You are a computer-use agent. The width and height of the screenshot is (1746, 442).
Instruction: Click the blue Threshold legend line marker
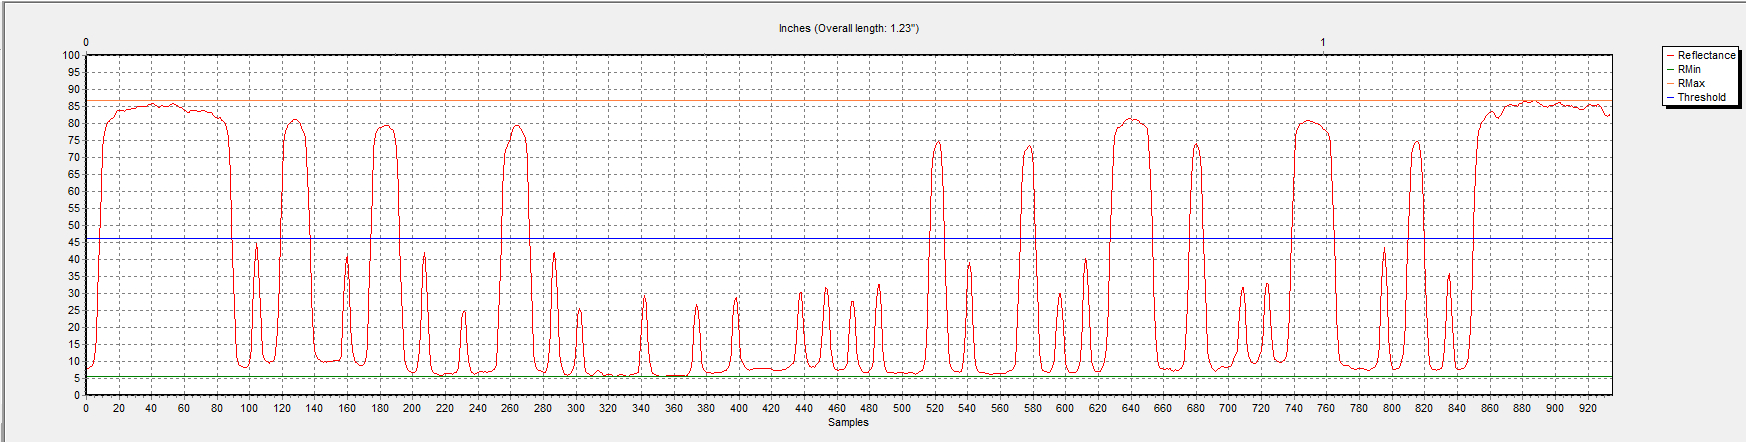click(1670, 97)
